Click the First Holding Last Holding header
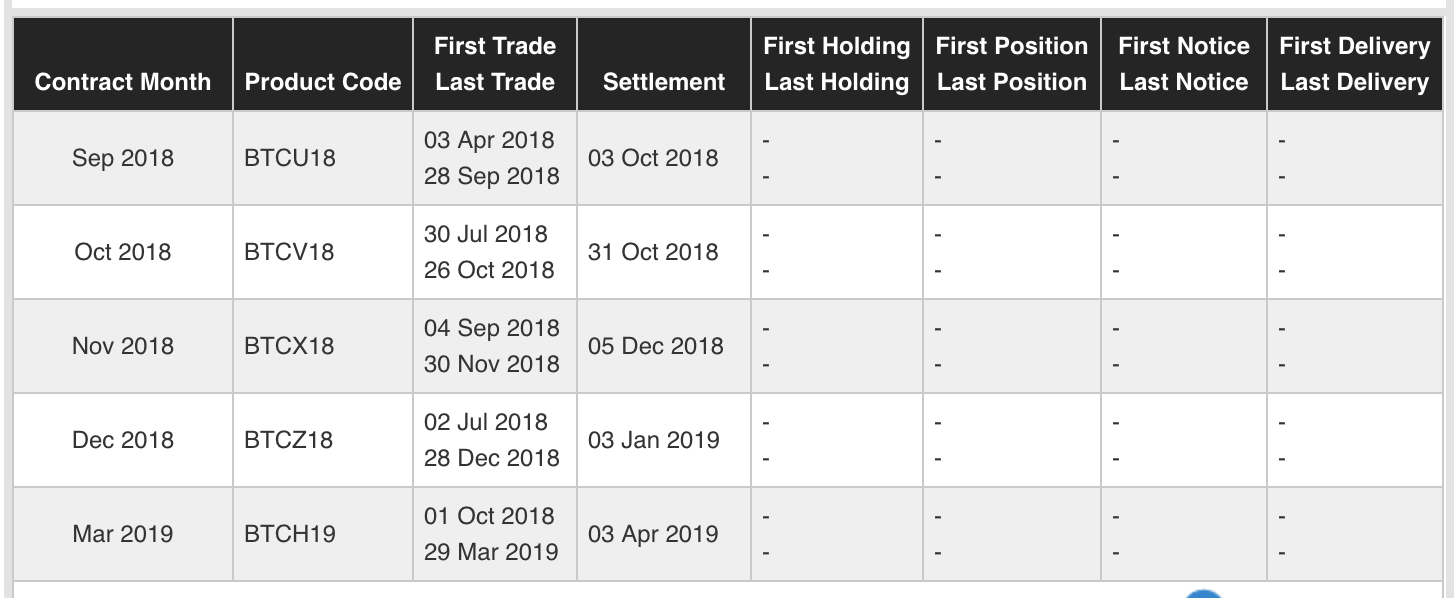The height and width of the screenshot is (598, 1454). point(837,64)
